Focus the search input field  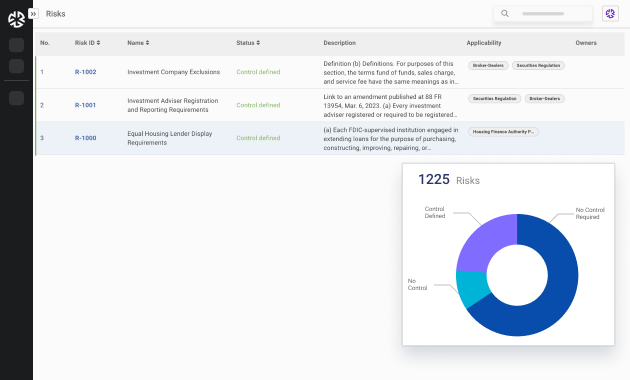click(543, 14)
